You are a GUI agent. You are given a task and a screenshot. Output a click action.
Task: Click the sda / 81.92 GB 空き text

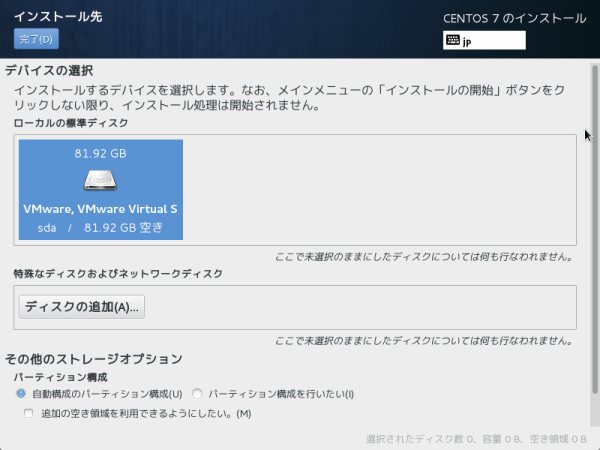pos(100,228)
